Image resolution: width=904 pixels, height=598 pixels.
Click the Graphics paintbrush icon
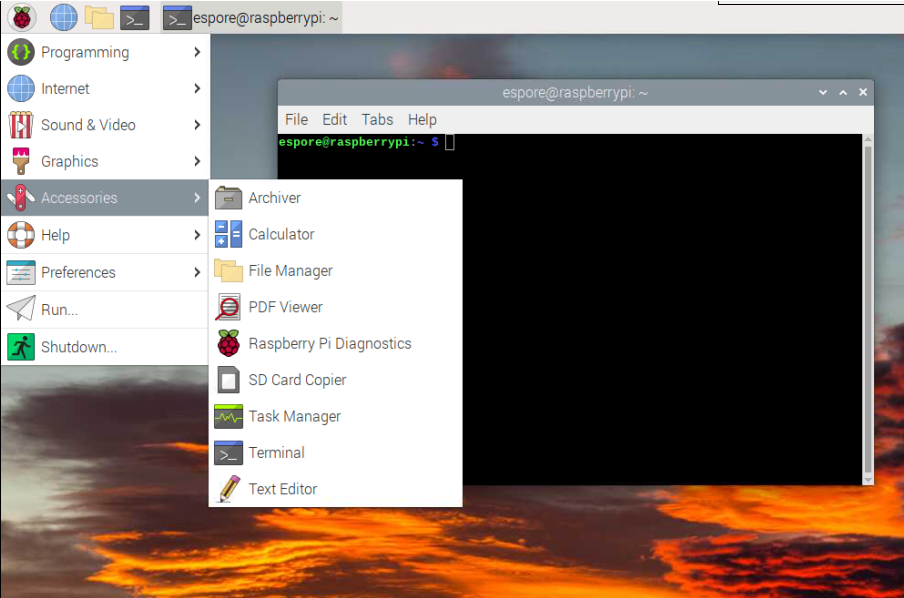coord(21,161)
